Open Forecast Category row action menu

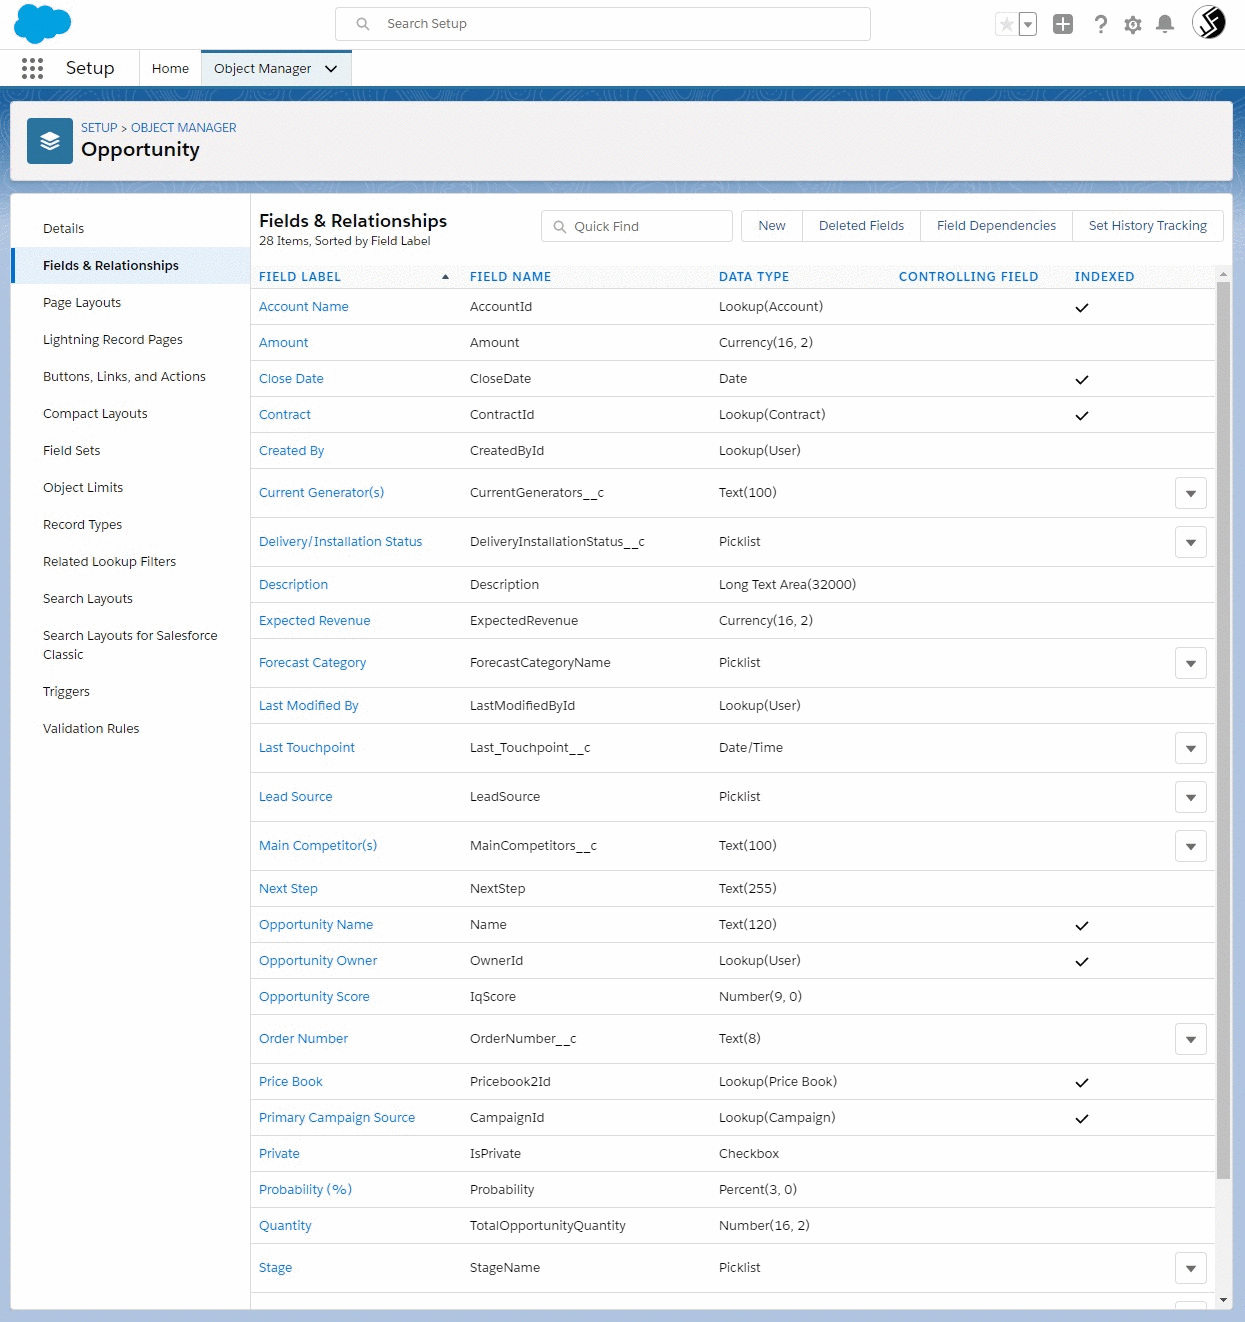(x=1190, y=663)
